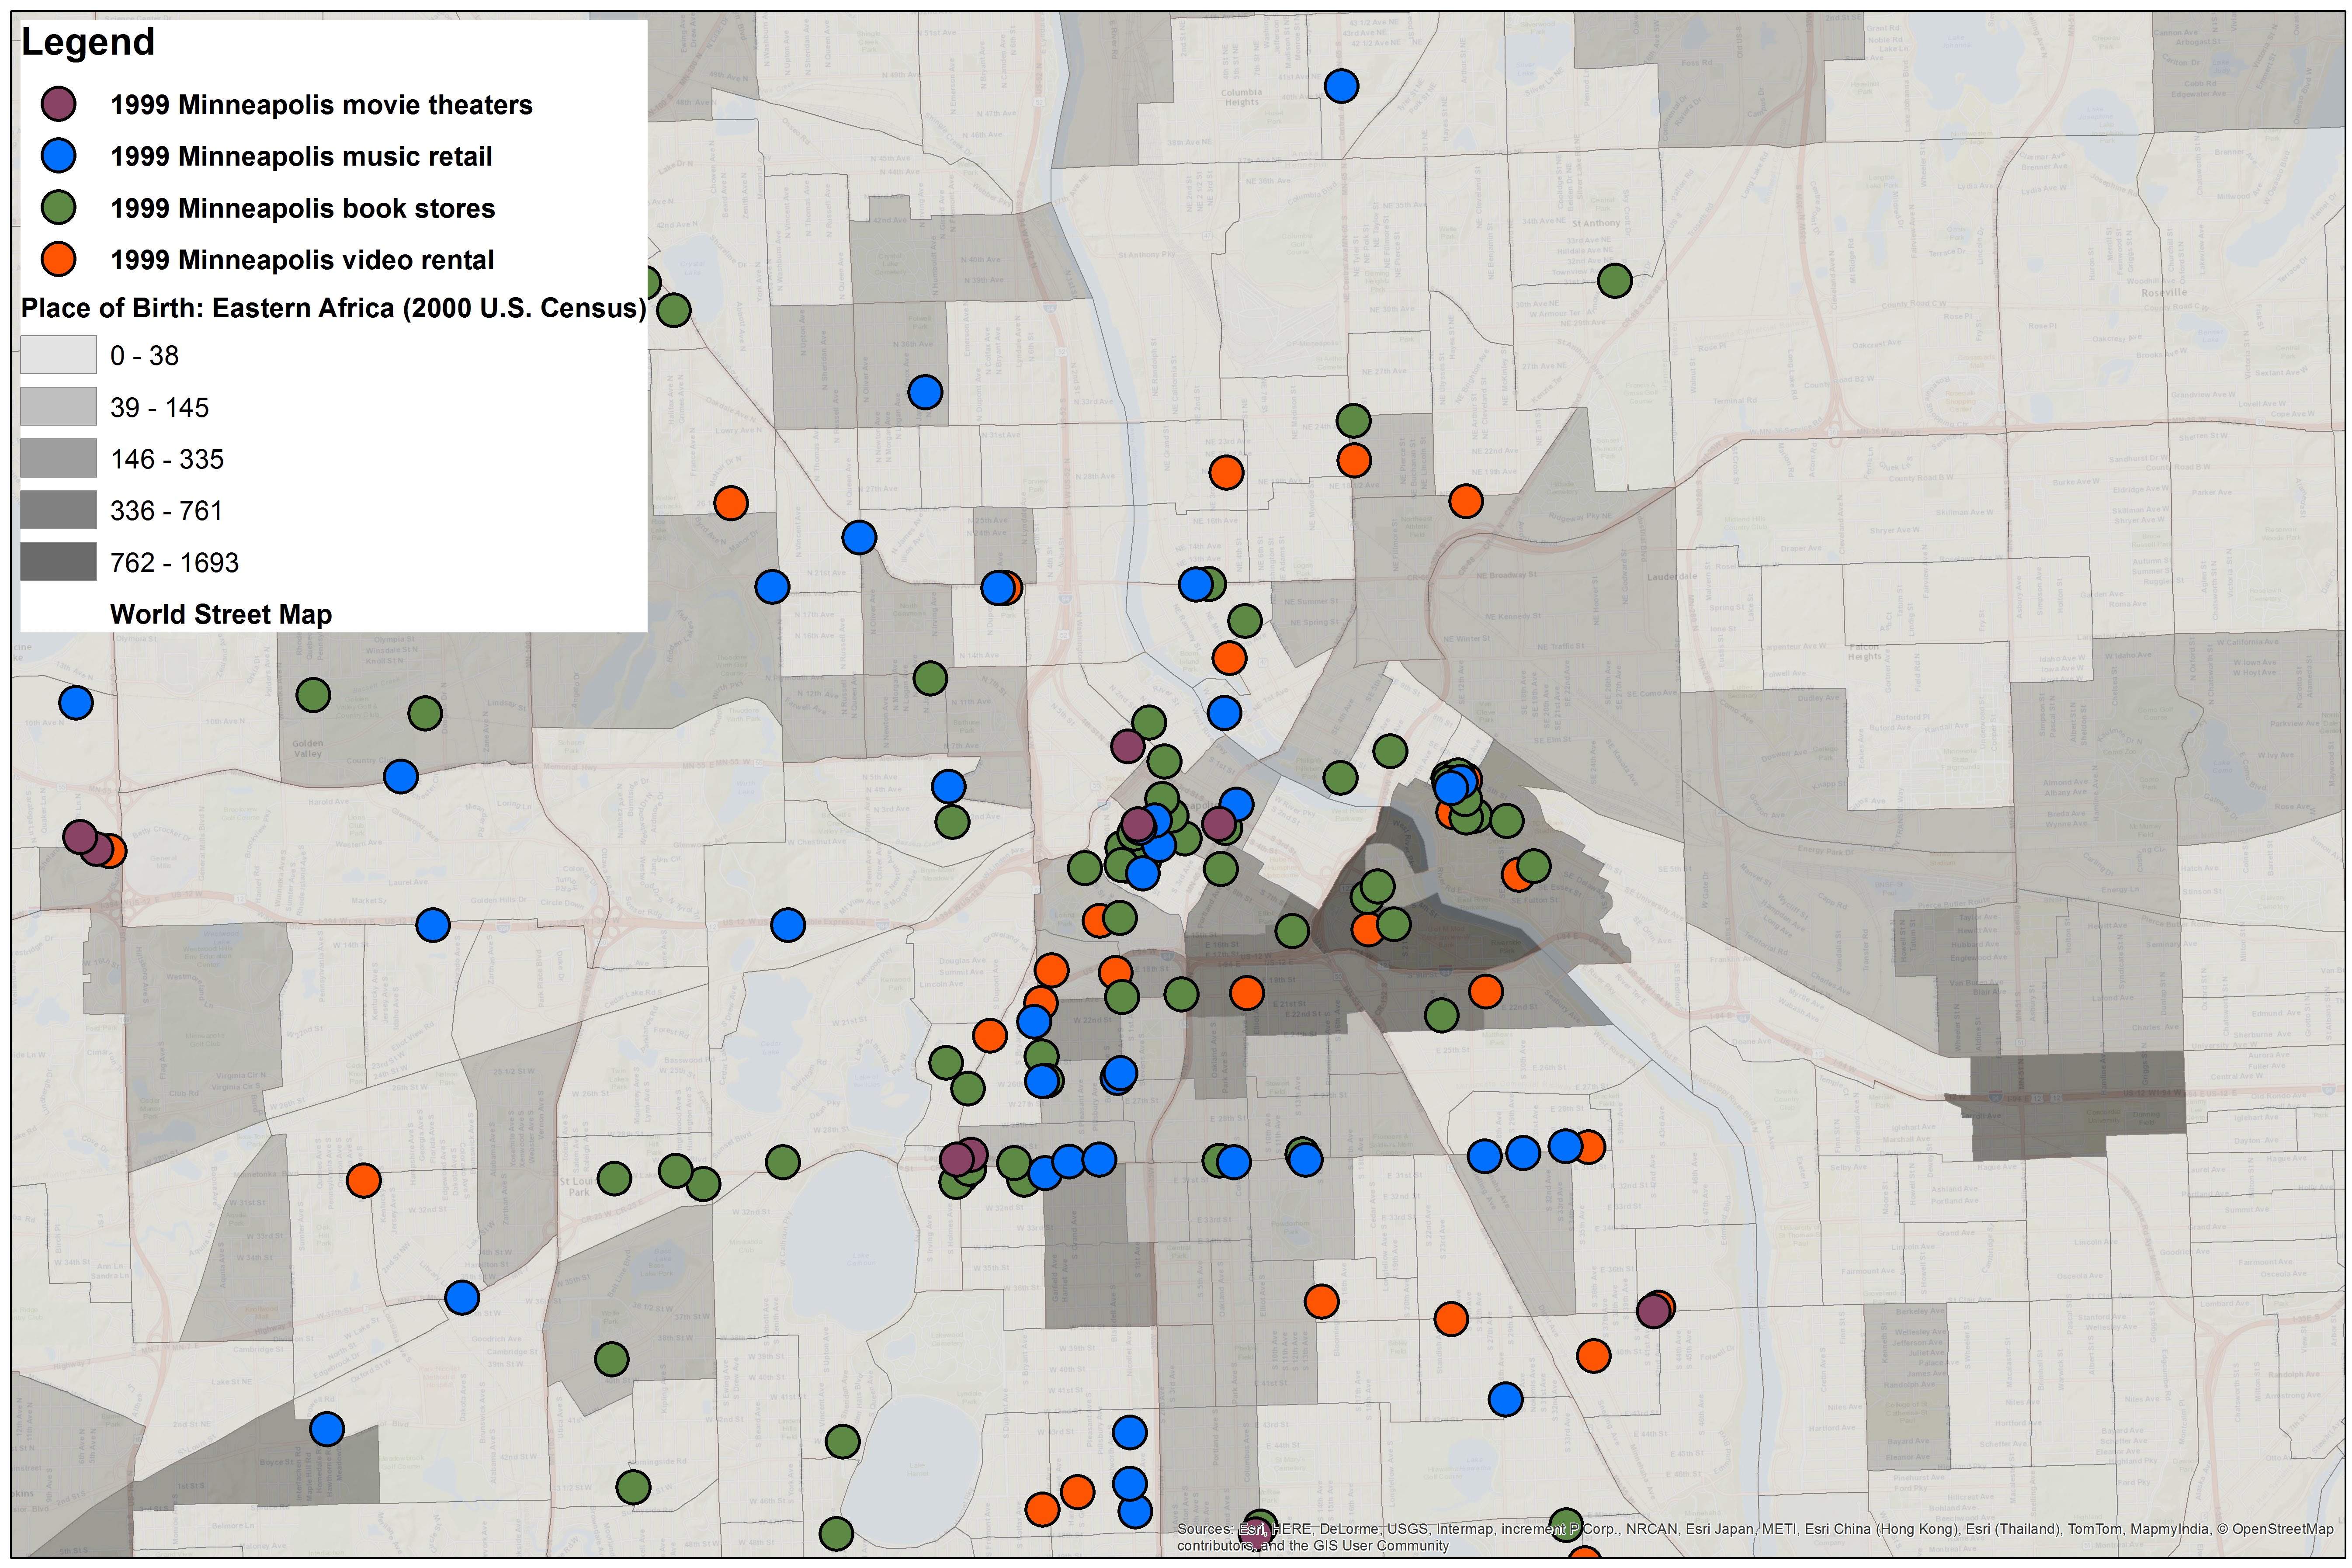Select the green book store point above Golden Valley label
The width and height of the screenshot is (2352, 1568).
pos(313,694)
